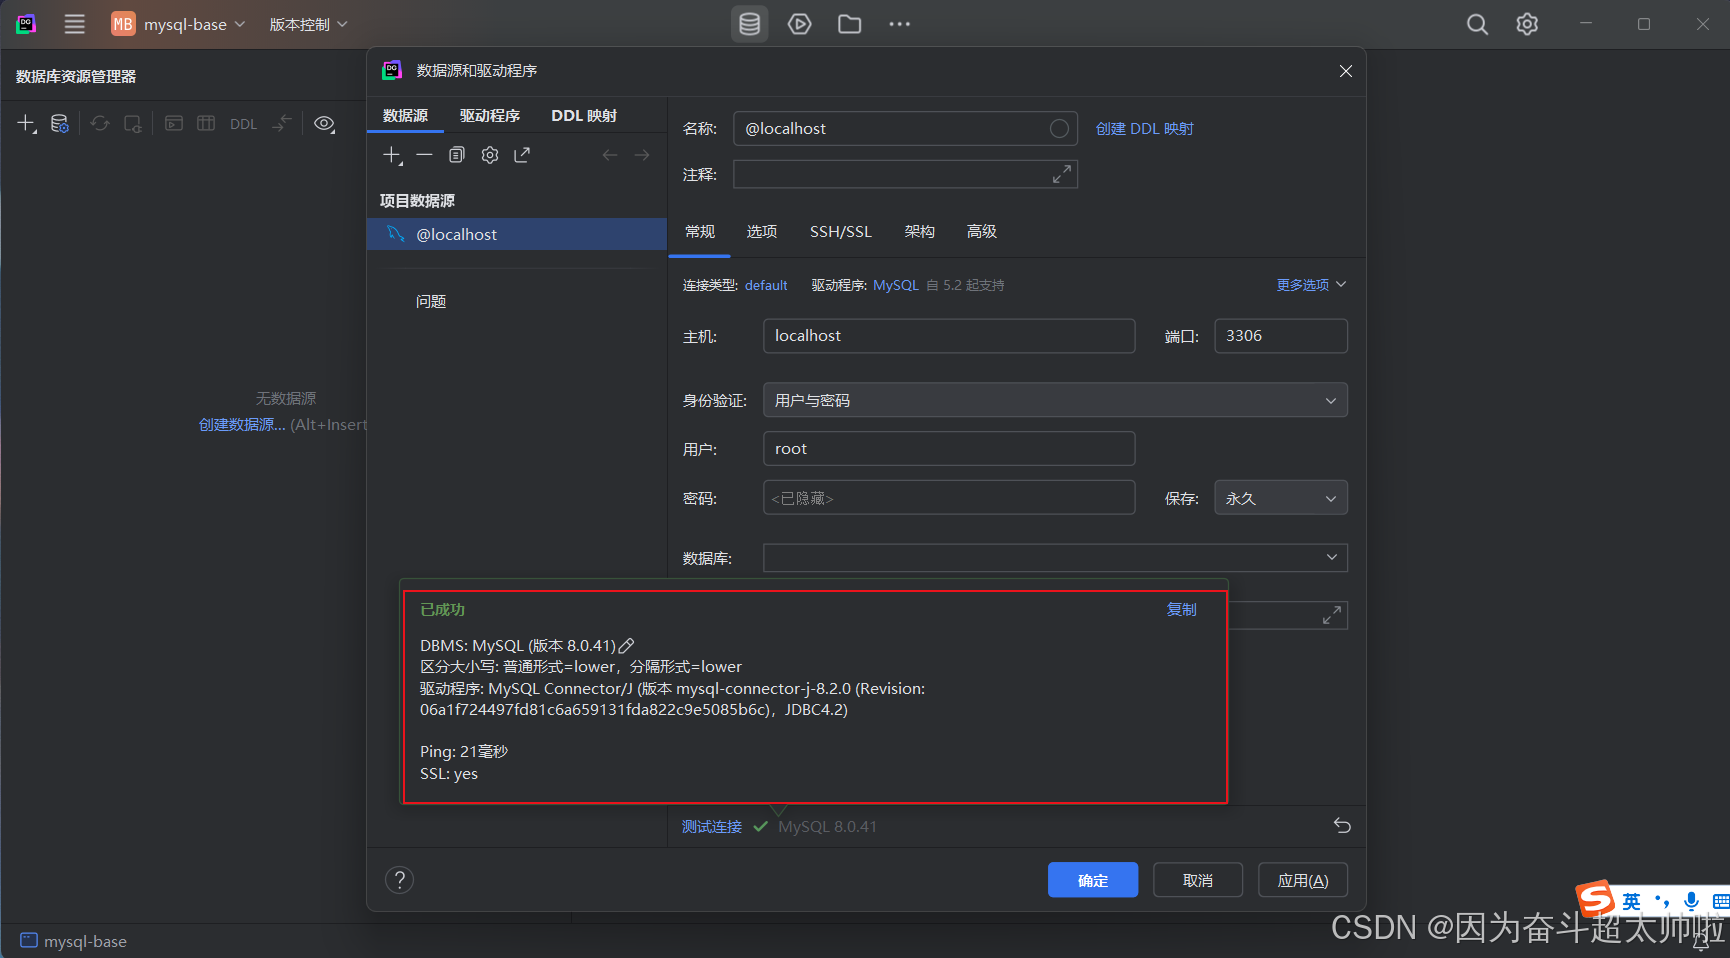The height and width of the screenshot is (958, 1730).
Task: Open the database tool icon in title bar
Action: click(x=749, y=24)
